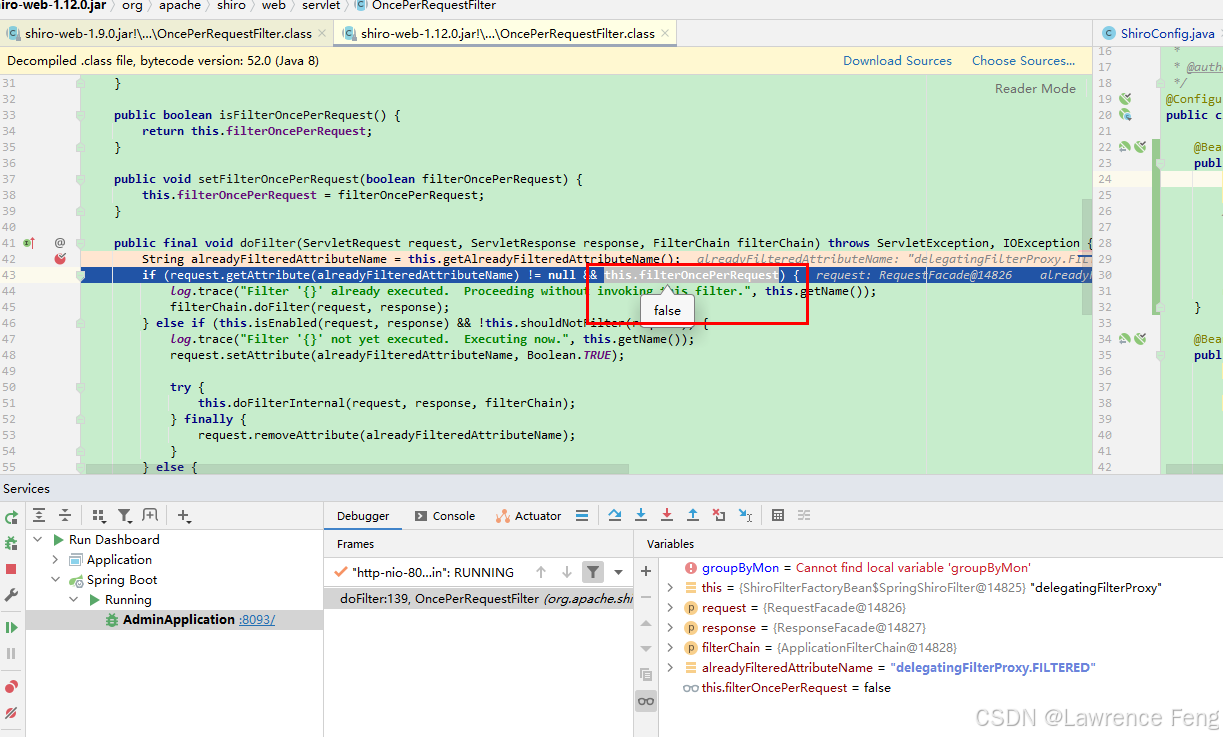Collapse the Spring Boot tree node
The height and width of the screenshot is (737, 1223).
click(x=58, y=579)
